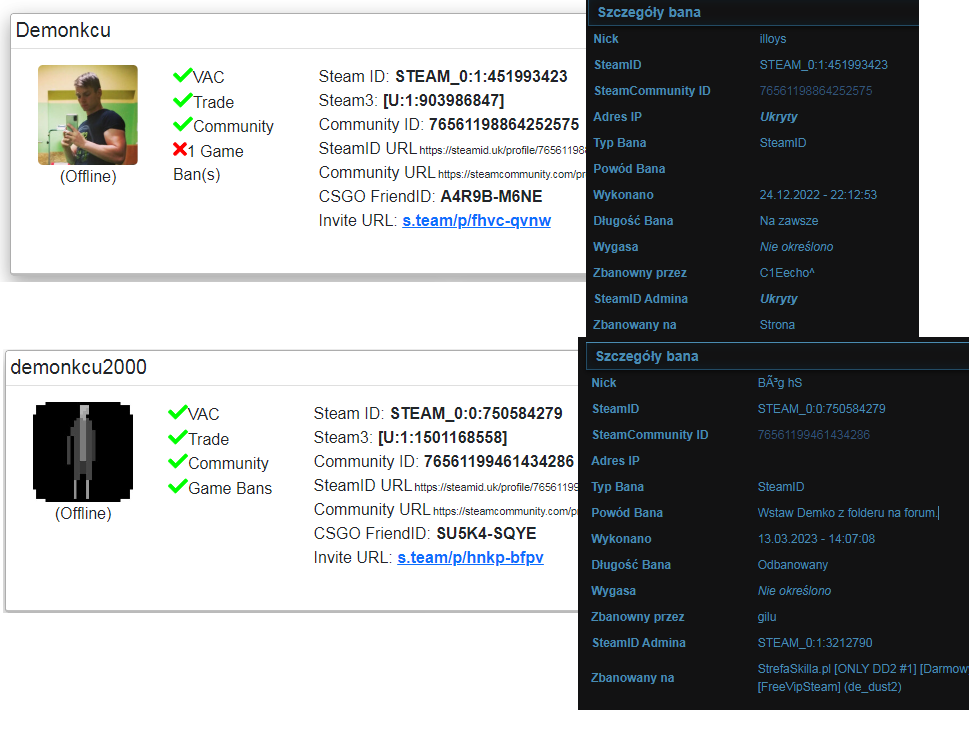The height and width of the screenshot is (738, 969).
Task: Open Demonkcu's Community URL link
Action: point(512,174)
